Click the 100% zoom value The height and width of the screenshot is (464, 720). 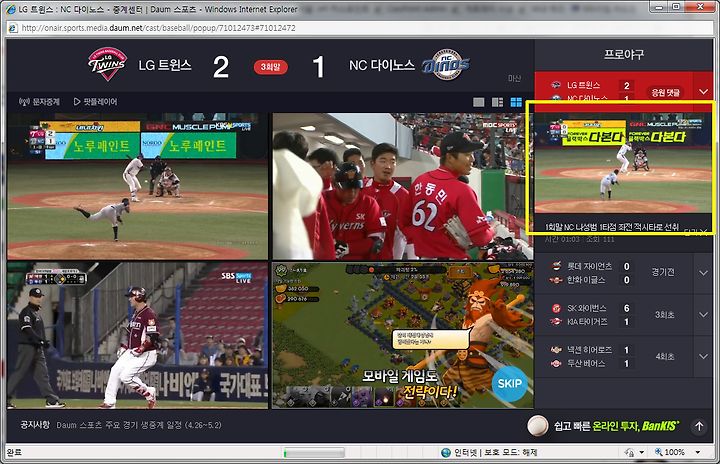(x=675, y=452)
